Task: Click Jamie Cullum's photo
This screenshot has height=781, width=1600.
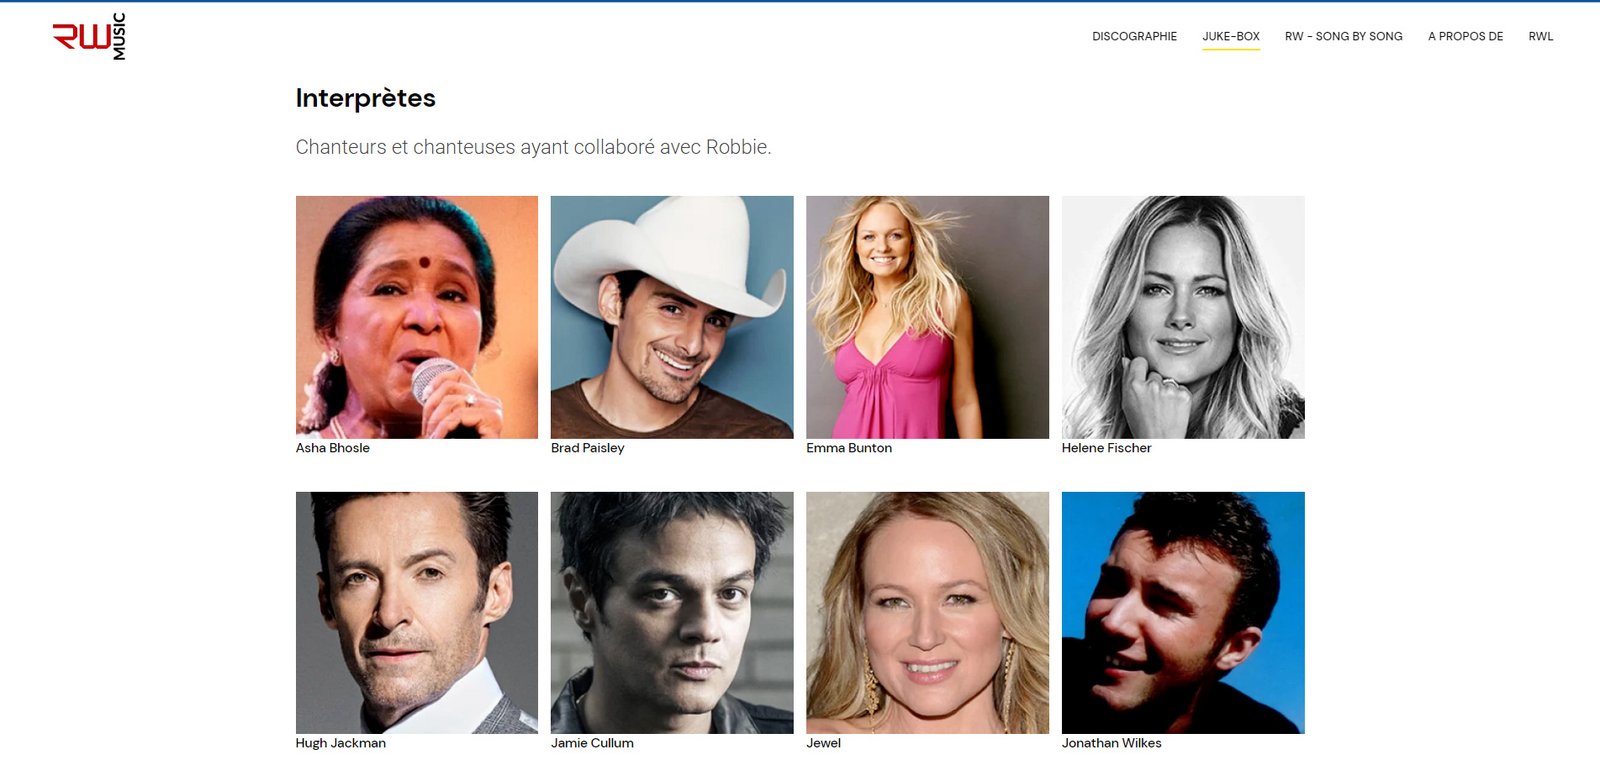Action: tap(672, 613)
